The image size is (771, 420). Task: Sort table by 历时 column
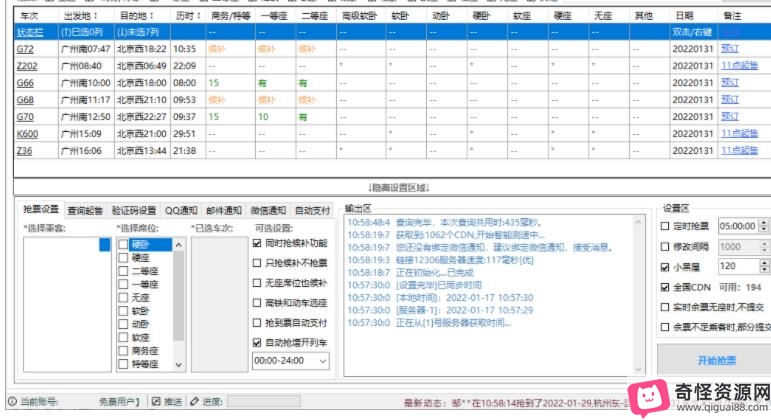click(188, 16)
